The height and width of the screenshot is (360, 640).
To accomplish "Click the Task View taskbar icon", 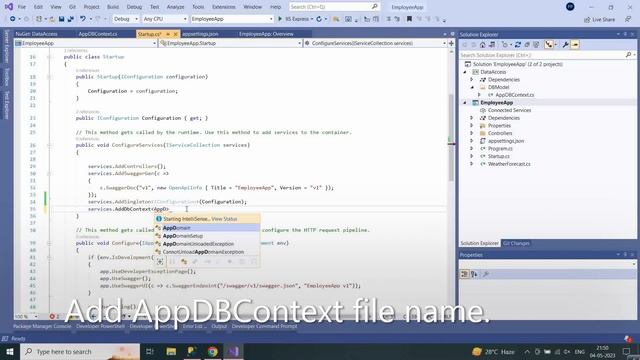I will (x=150, y=351).
